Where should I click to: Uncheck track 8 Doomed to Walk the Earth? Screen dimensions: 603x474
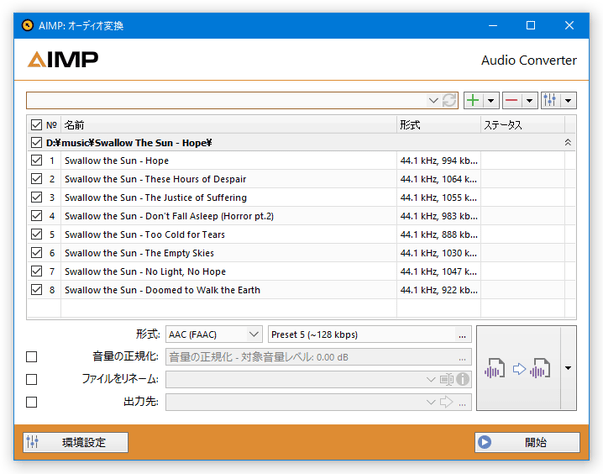pyautogui.click(x=36, y=289)
